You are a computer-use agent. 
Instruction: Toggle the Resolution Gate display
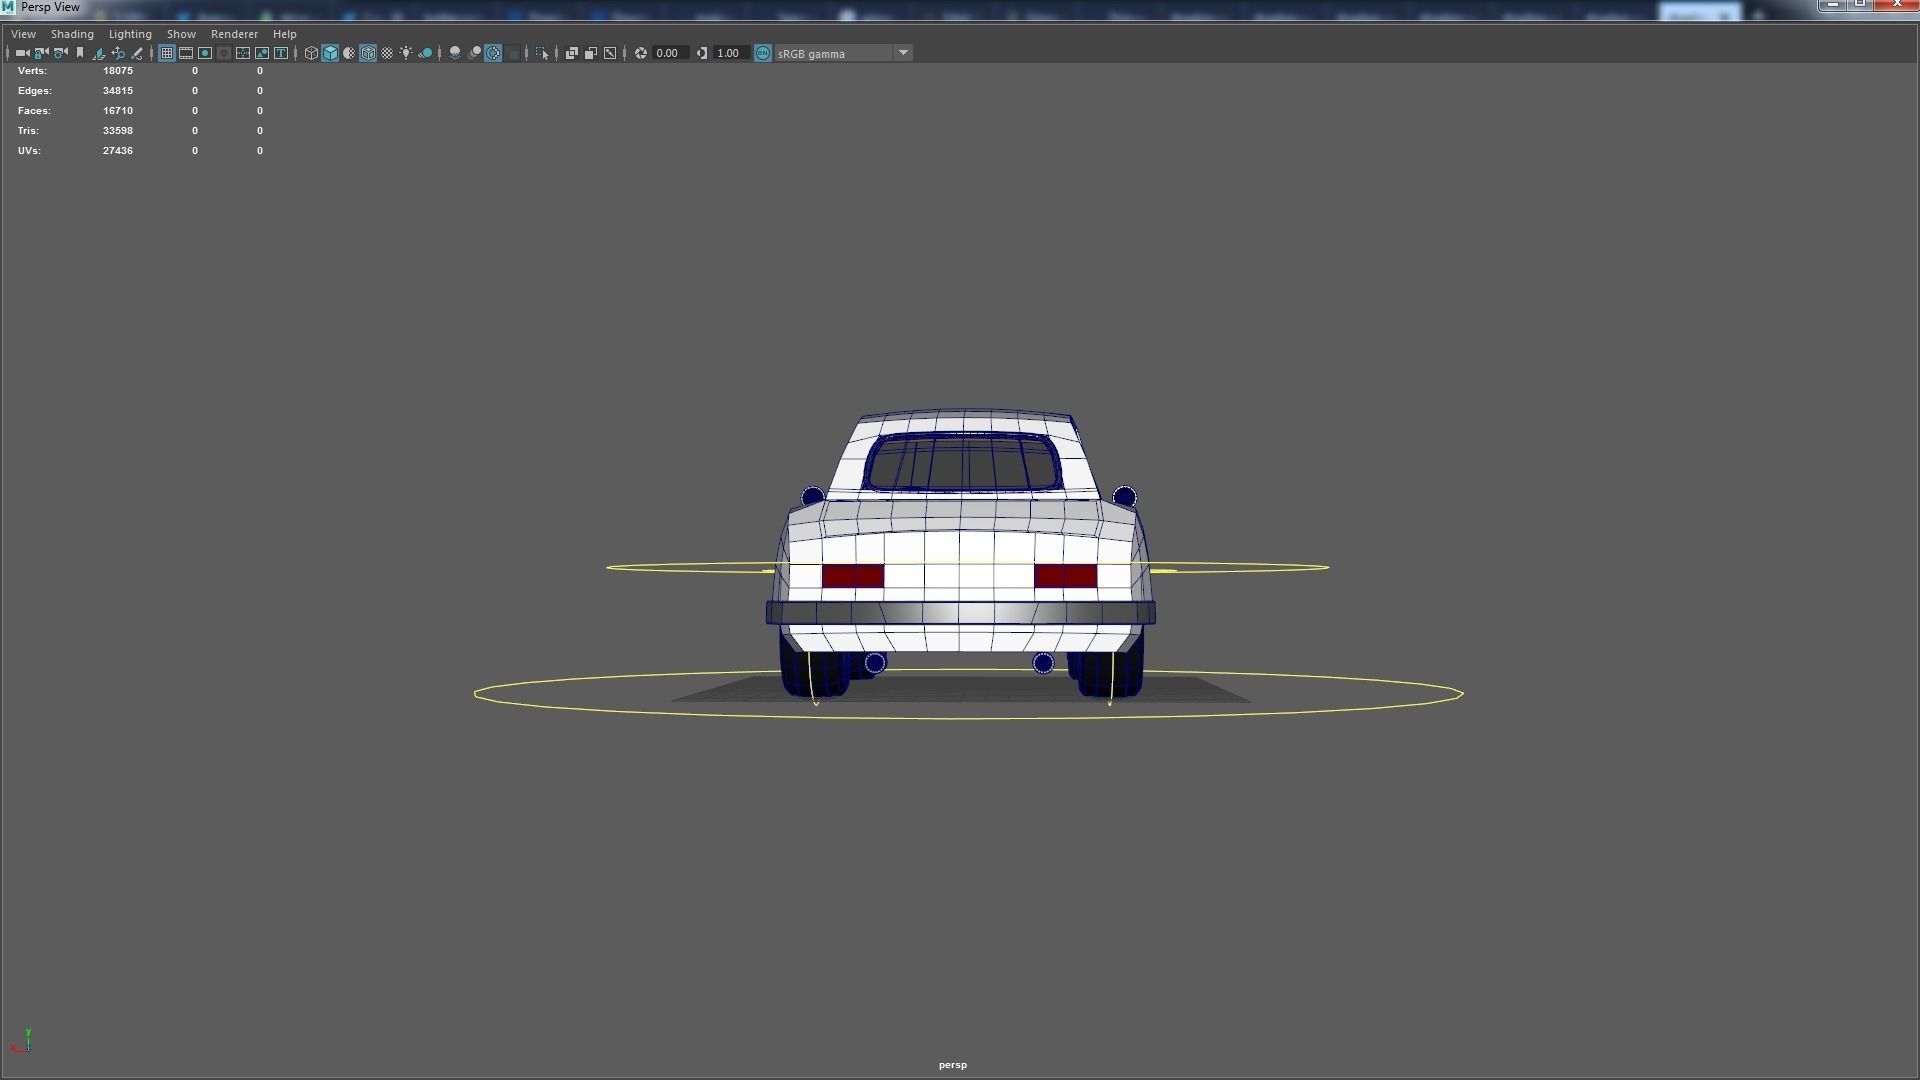coord(205,53)
